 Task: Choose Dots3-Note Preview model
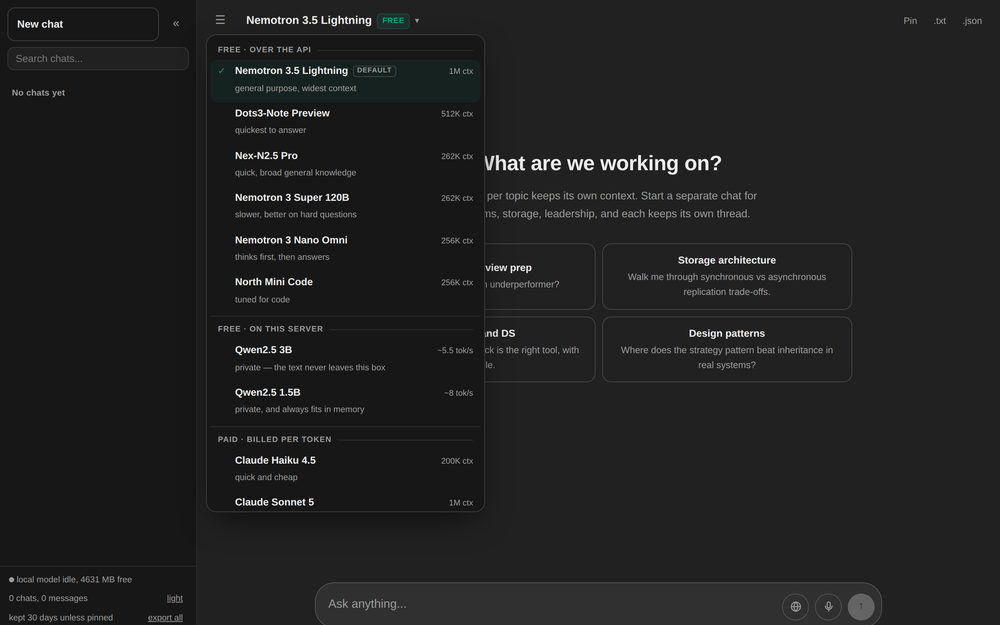(346, 122)
